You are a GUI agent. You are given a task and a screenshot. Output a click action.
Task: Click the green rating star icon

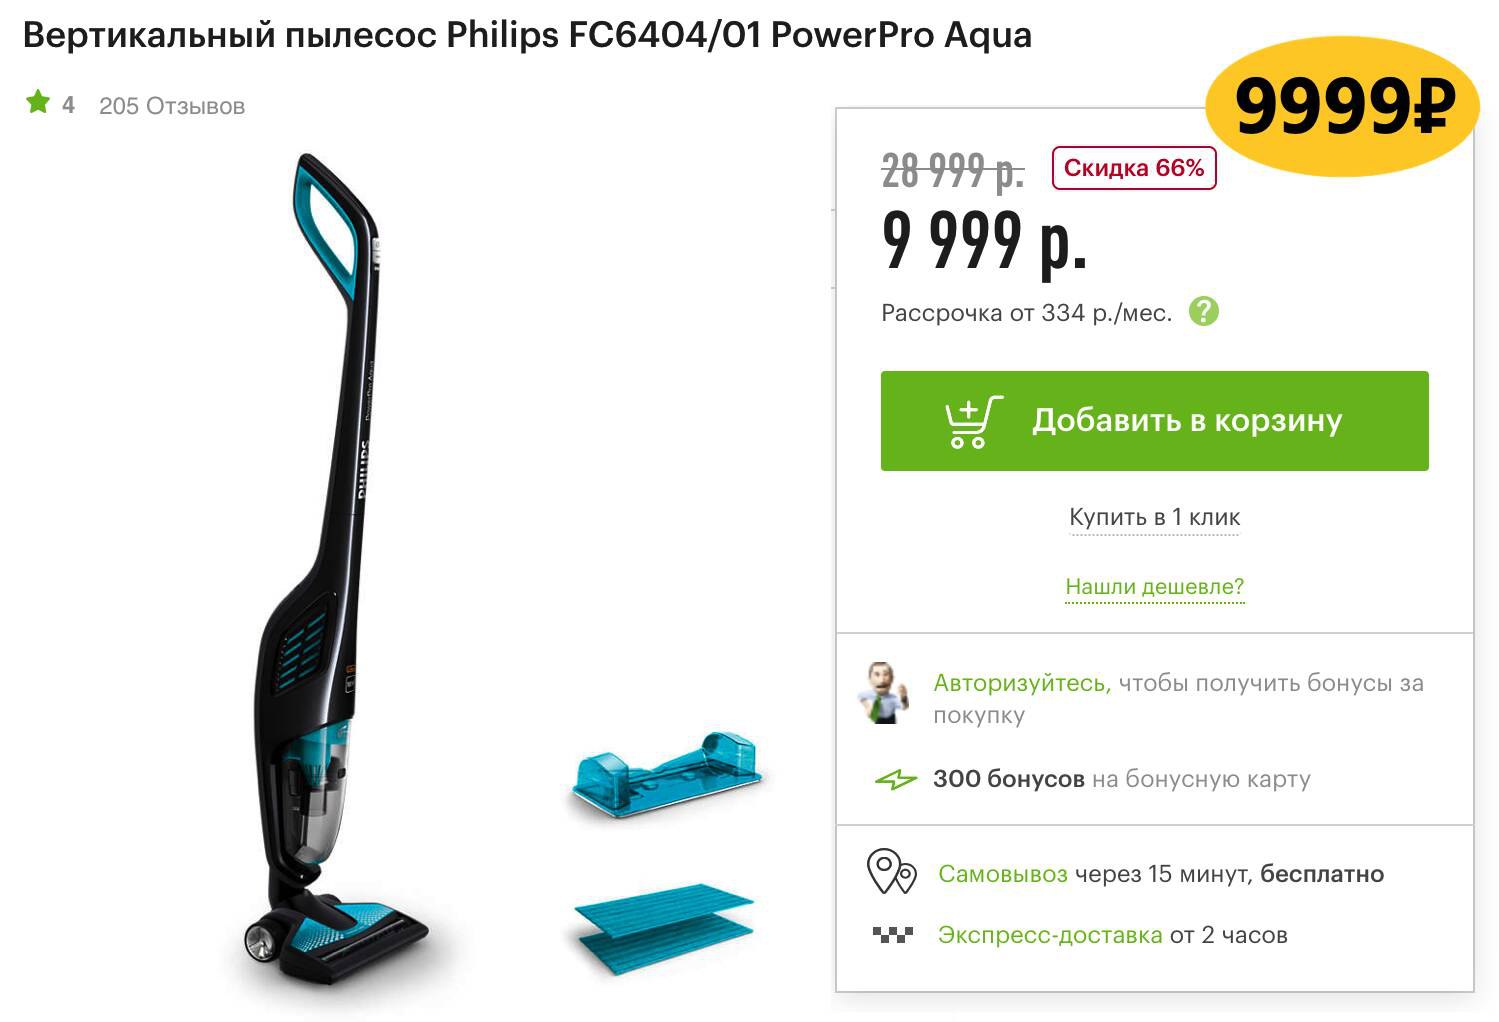(x=38, y=102)
